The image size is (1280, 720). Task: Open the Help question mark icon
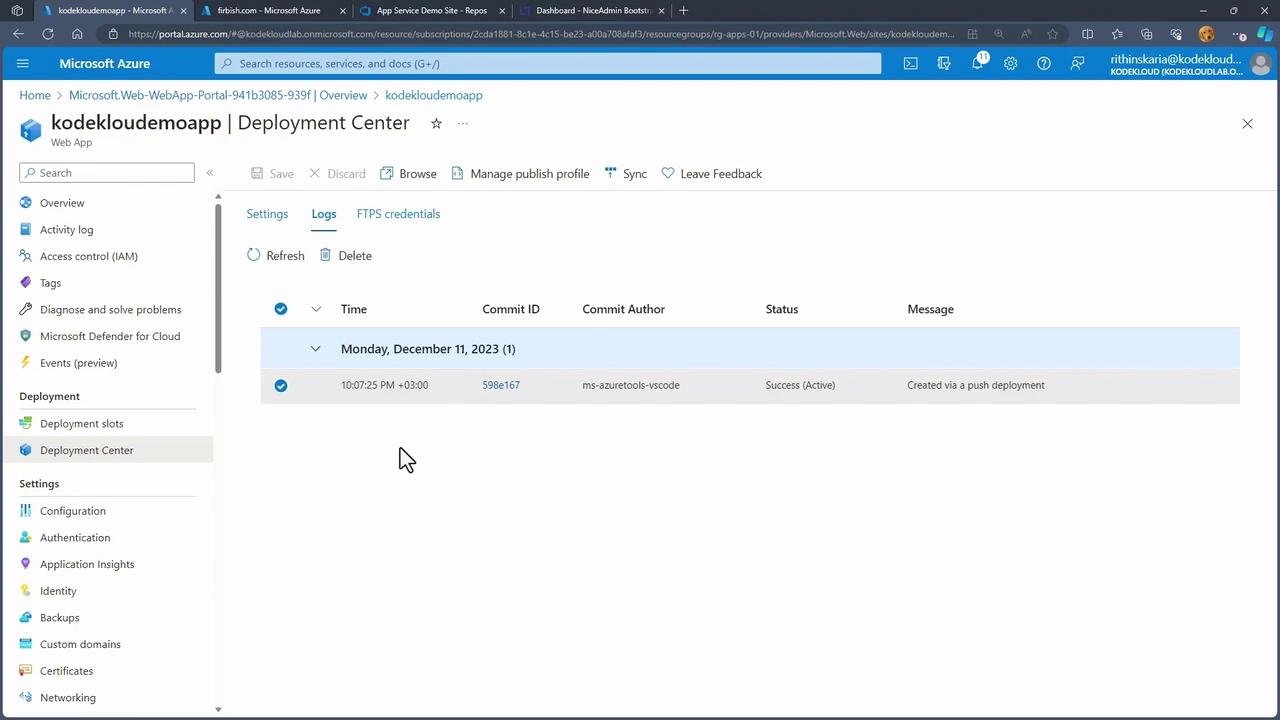[1044, 63]
